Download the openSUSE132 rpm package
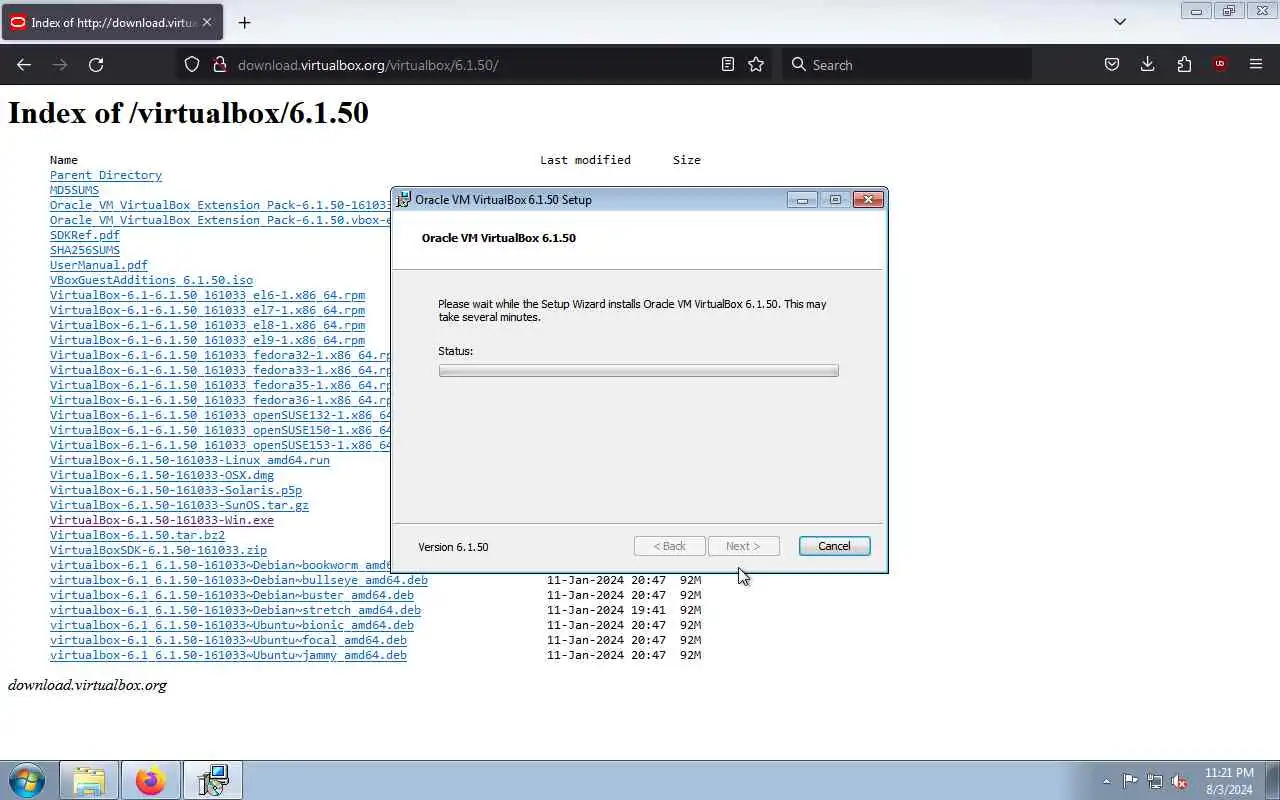Screen dimensions: 1280x800 (x=220, y=415)
